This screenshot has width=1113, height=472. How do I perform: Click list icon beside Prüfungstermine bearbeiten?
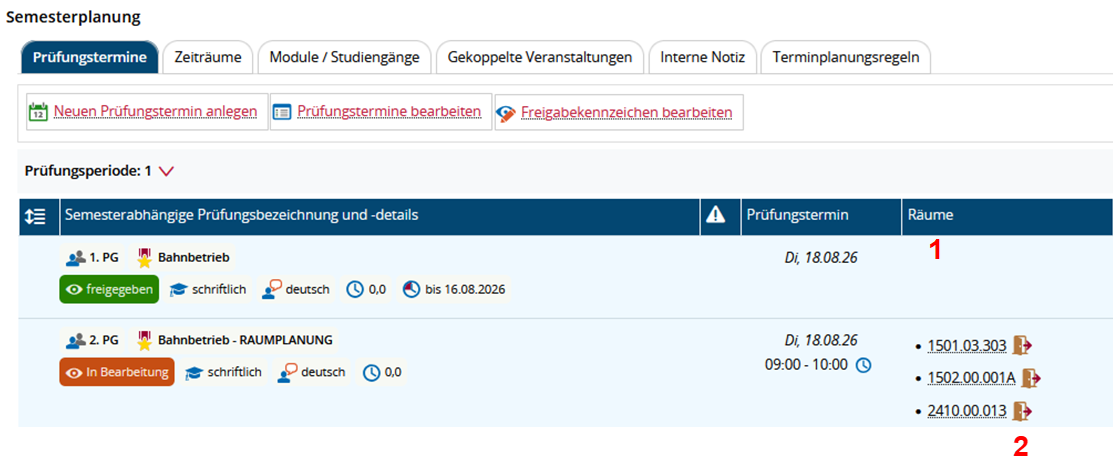click(282, 112)
